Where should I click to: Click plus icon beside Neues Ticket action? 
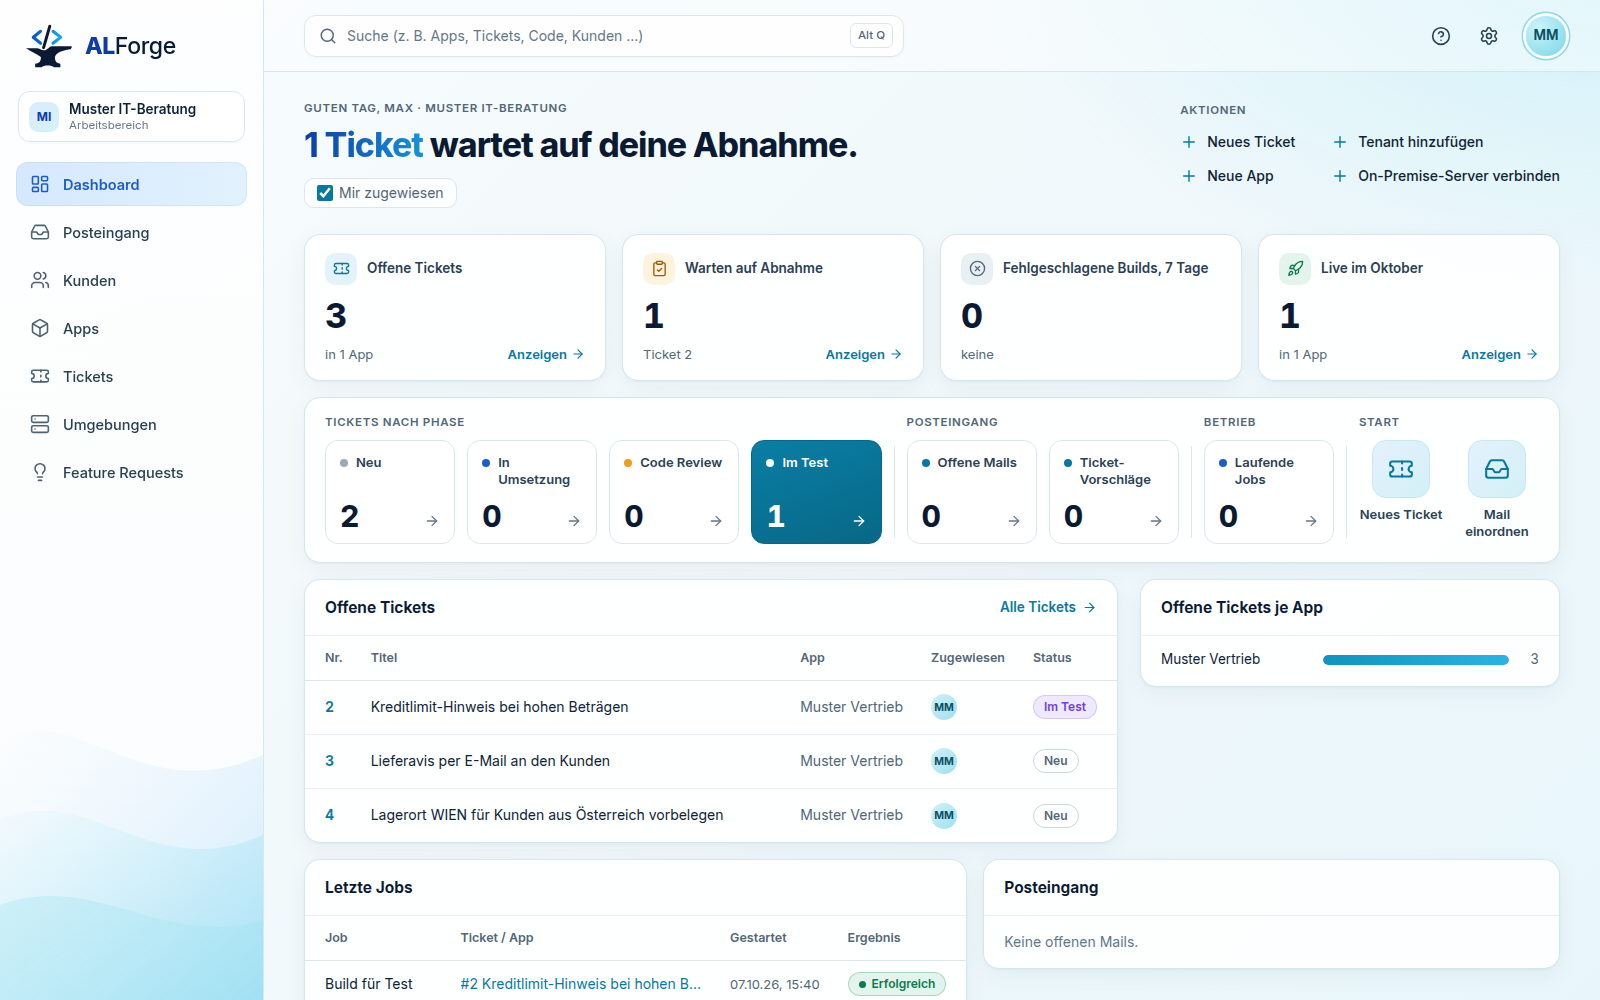pyautogui.click(x=1189, y=142)
